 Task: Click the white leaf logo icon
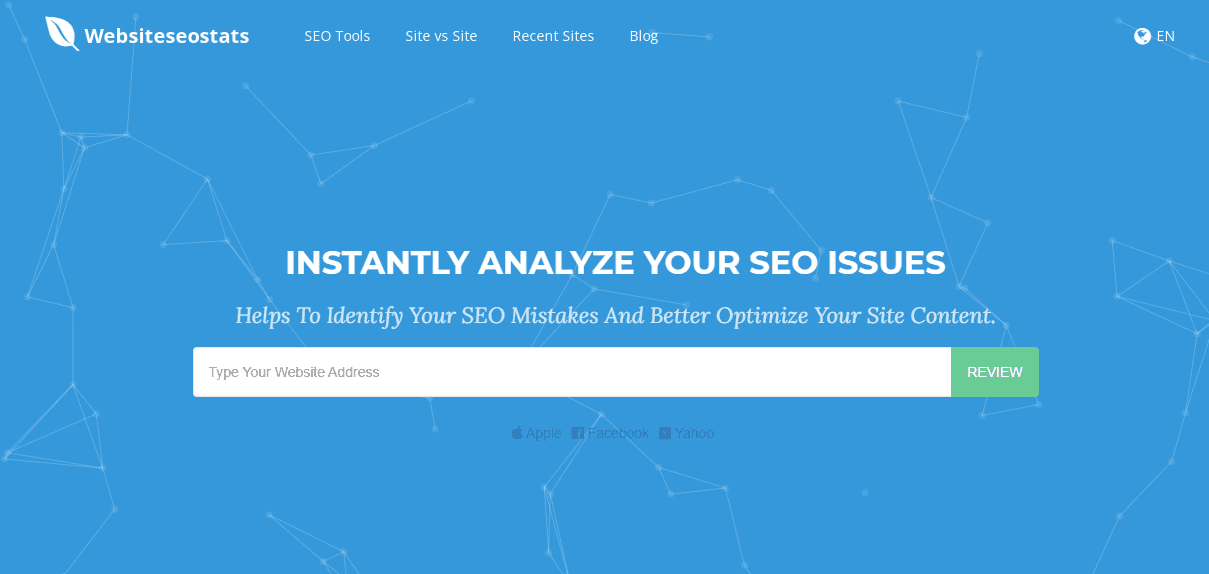pos(62,34)
